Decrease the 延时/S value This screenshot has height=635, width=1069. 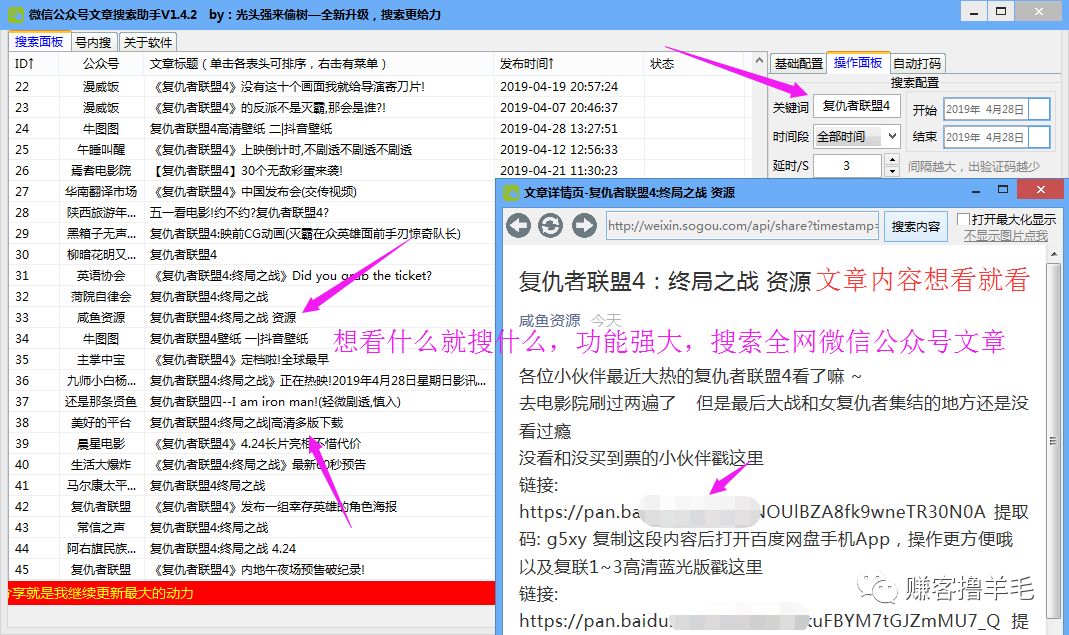point(892,171)
